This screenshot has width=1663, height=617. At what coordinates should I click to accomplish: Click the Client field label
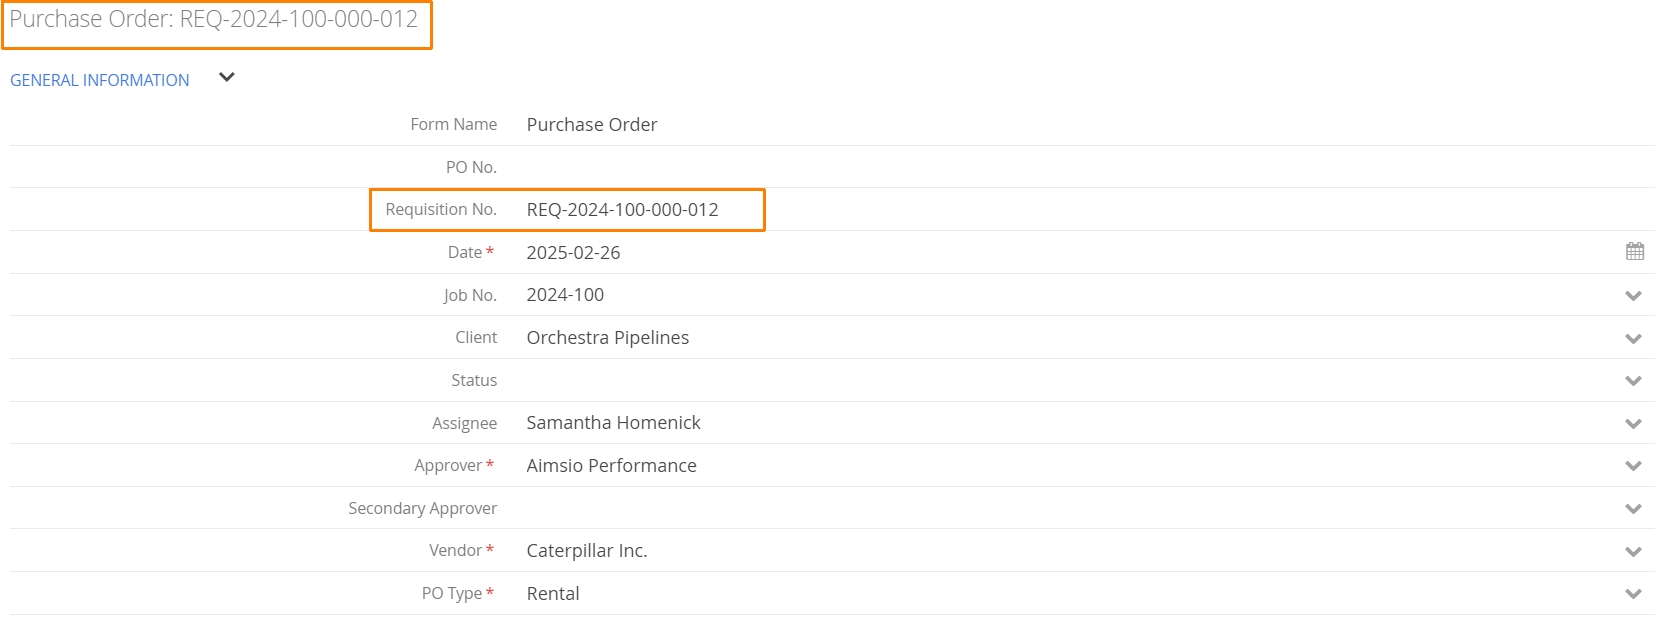(476, 337)
